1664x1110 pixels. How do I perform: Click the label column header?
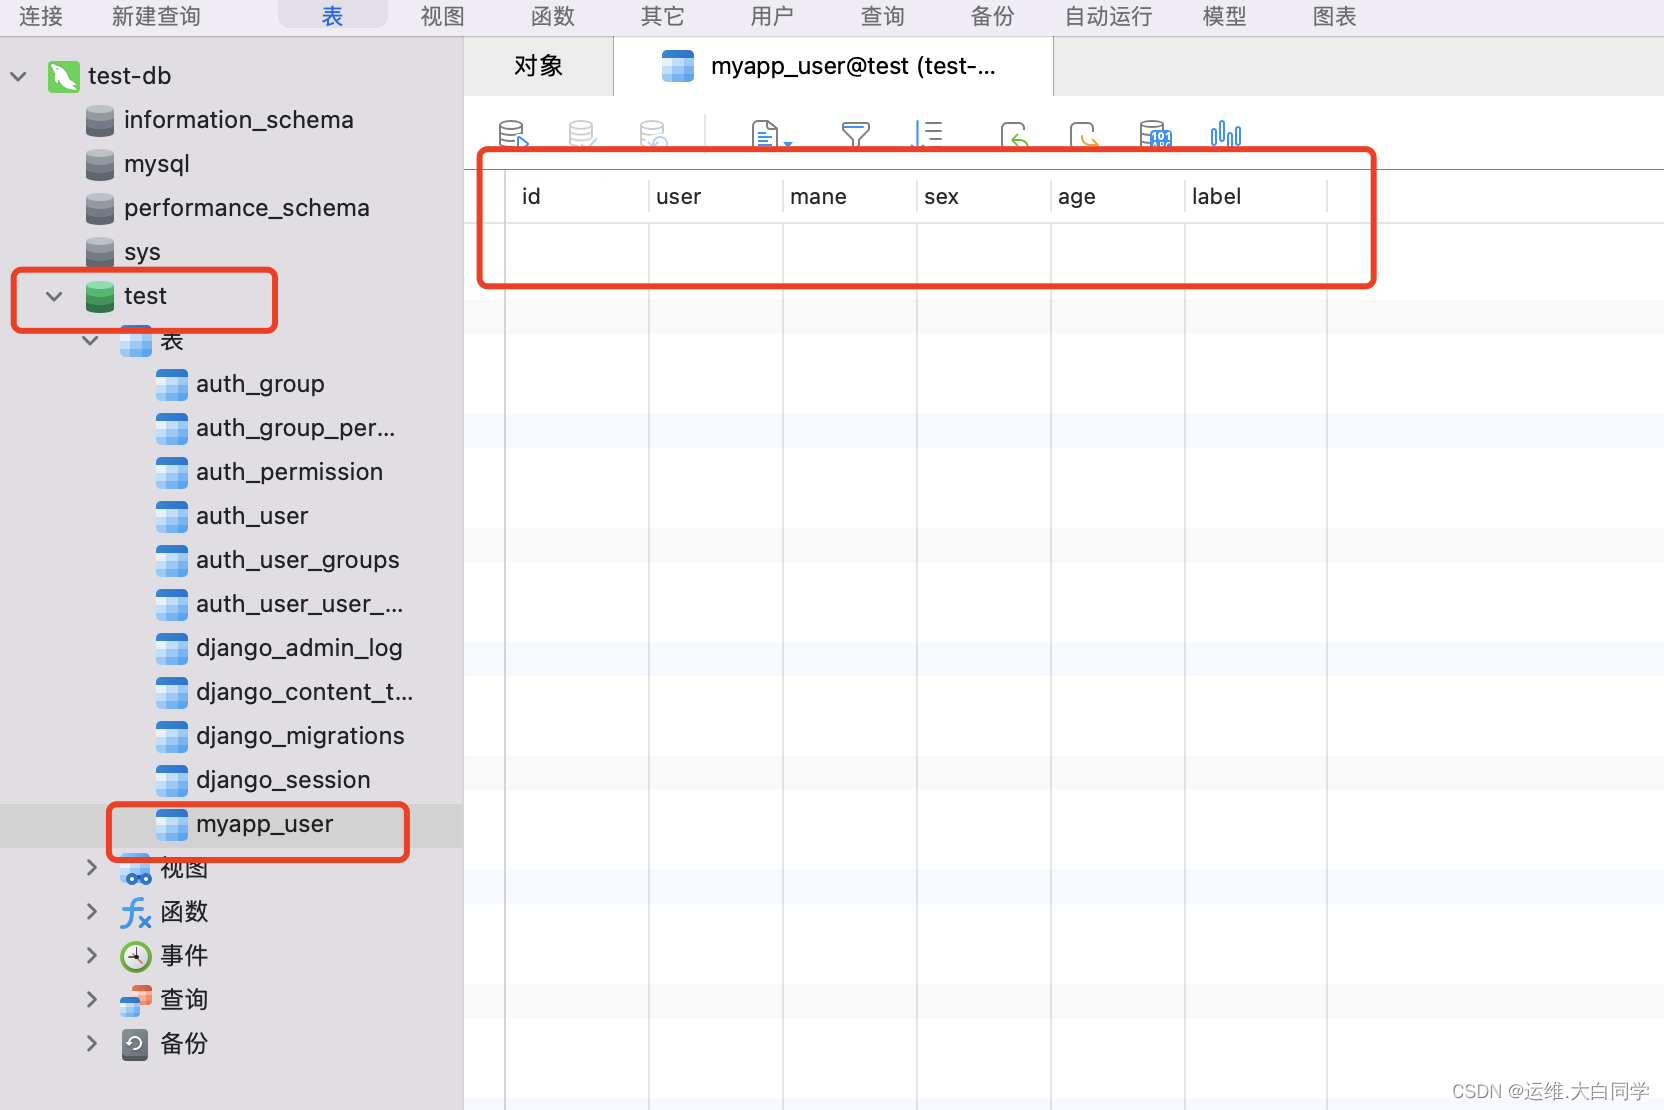1256,197
